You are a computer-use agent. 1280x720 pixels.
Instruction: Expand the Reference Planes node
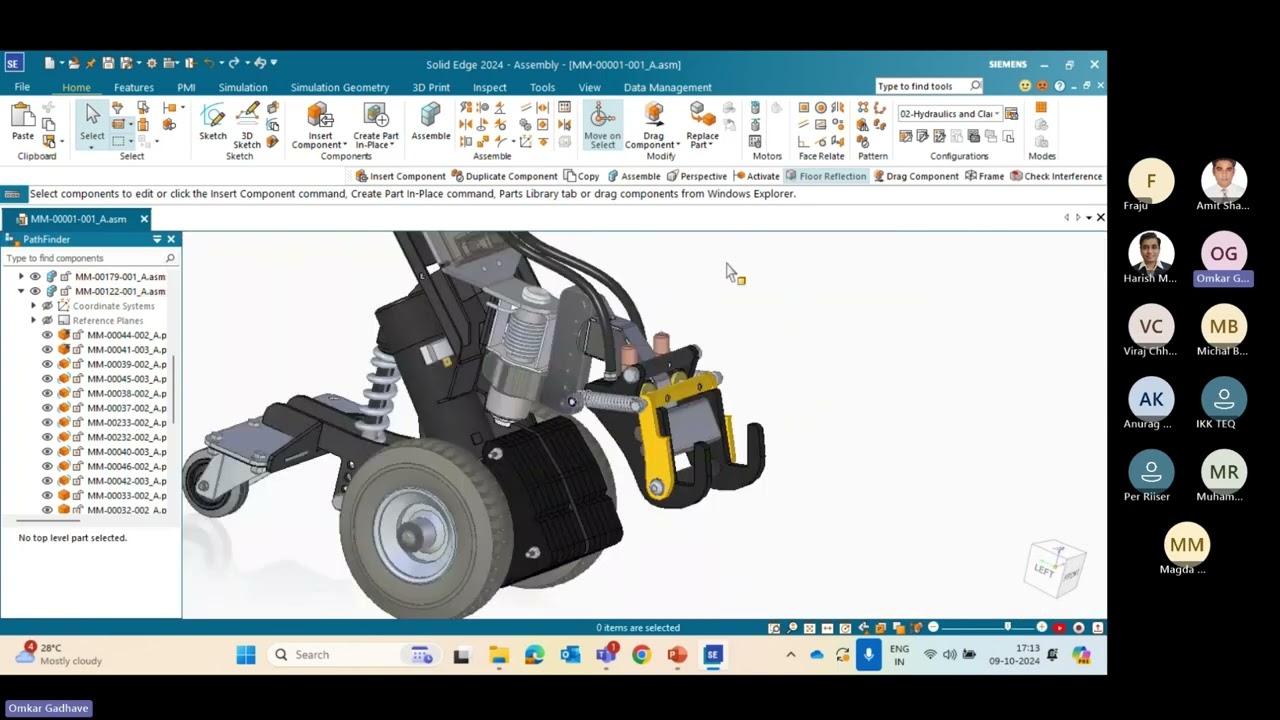[x=33, y=321]
